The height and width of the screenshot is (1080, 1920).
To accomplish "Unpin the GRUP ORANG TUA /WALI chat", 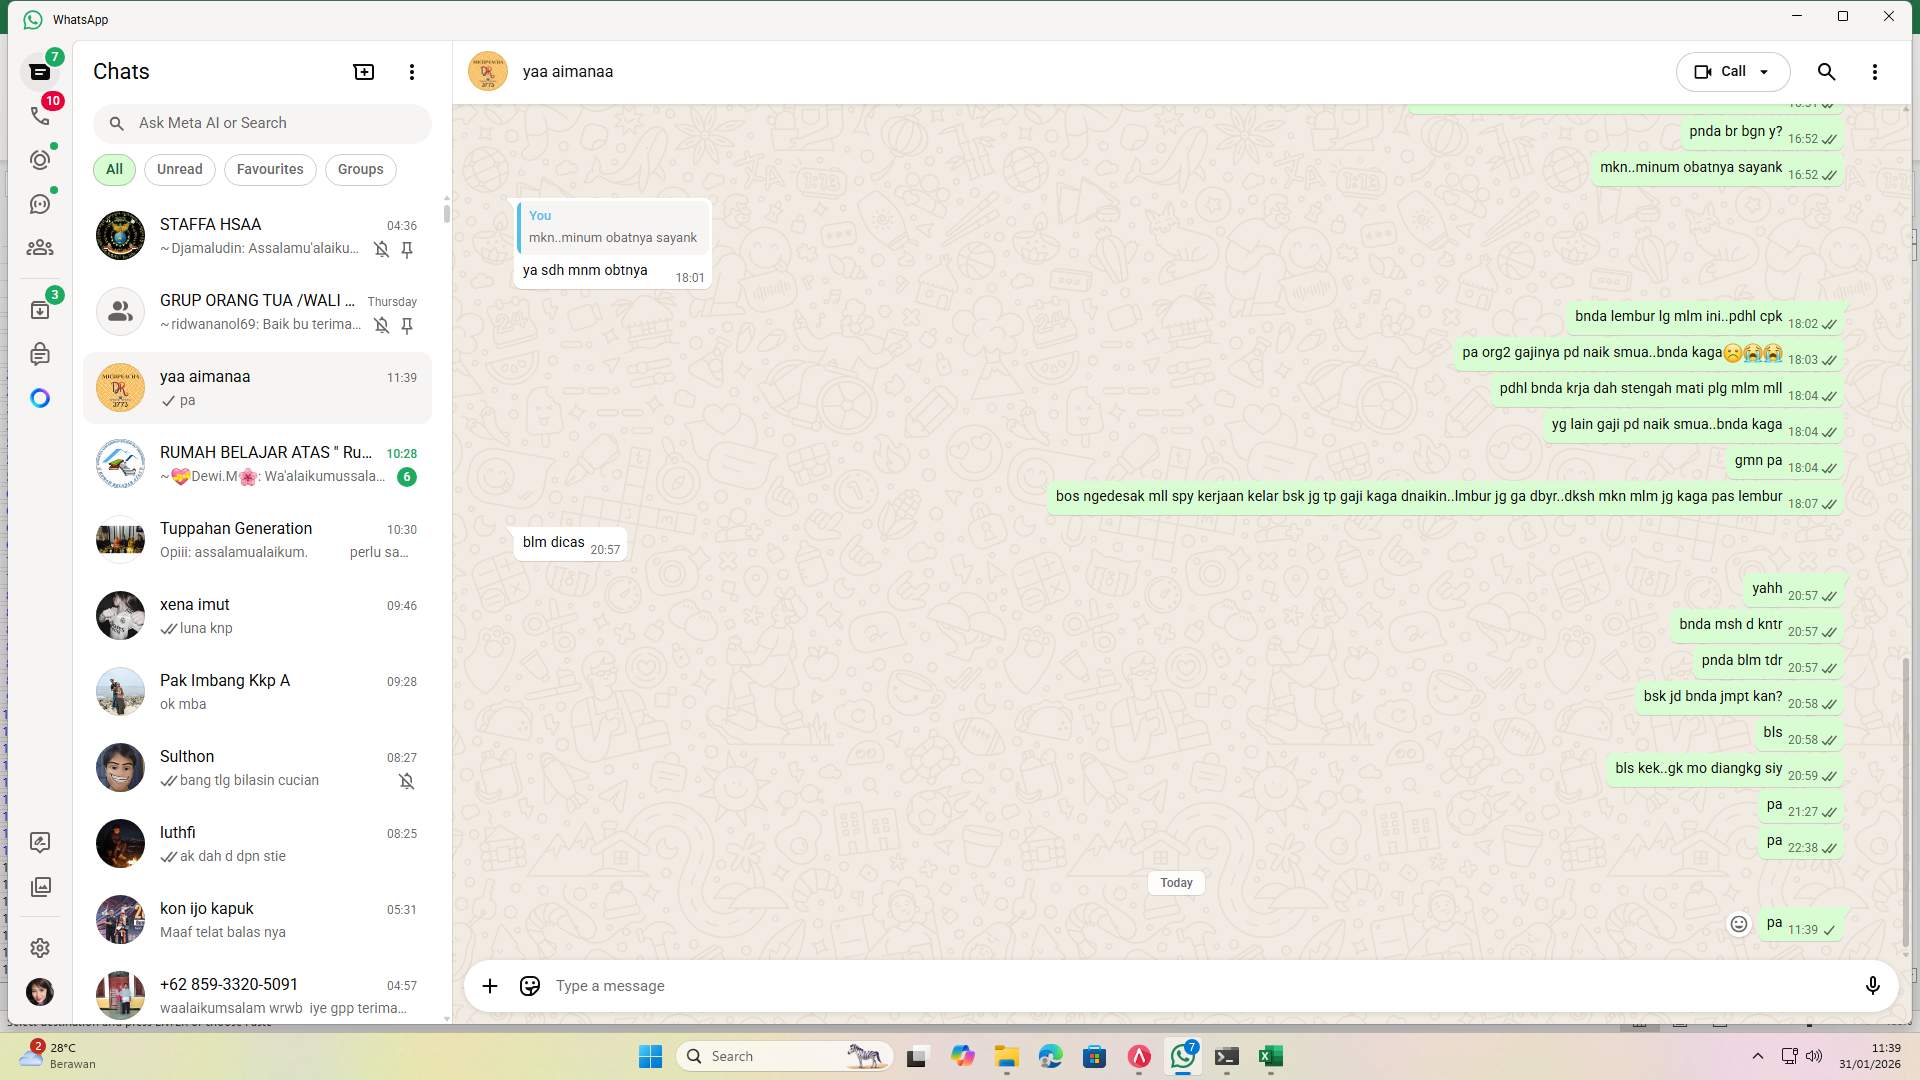I will 407,324.
